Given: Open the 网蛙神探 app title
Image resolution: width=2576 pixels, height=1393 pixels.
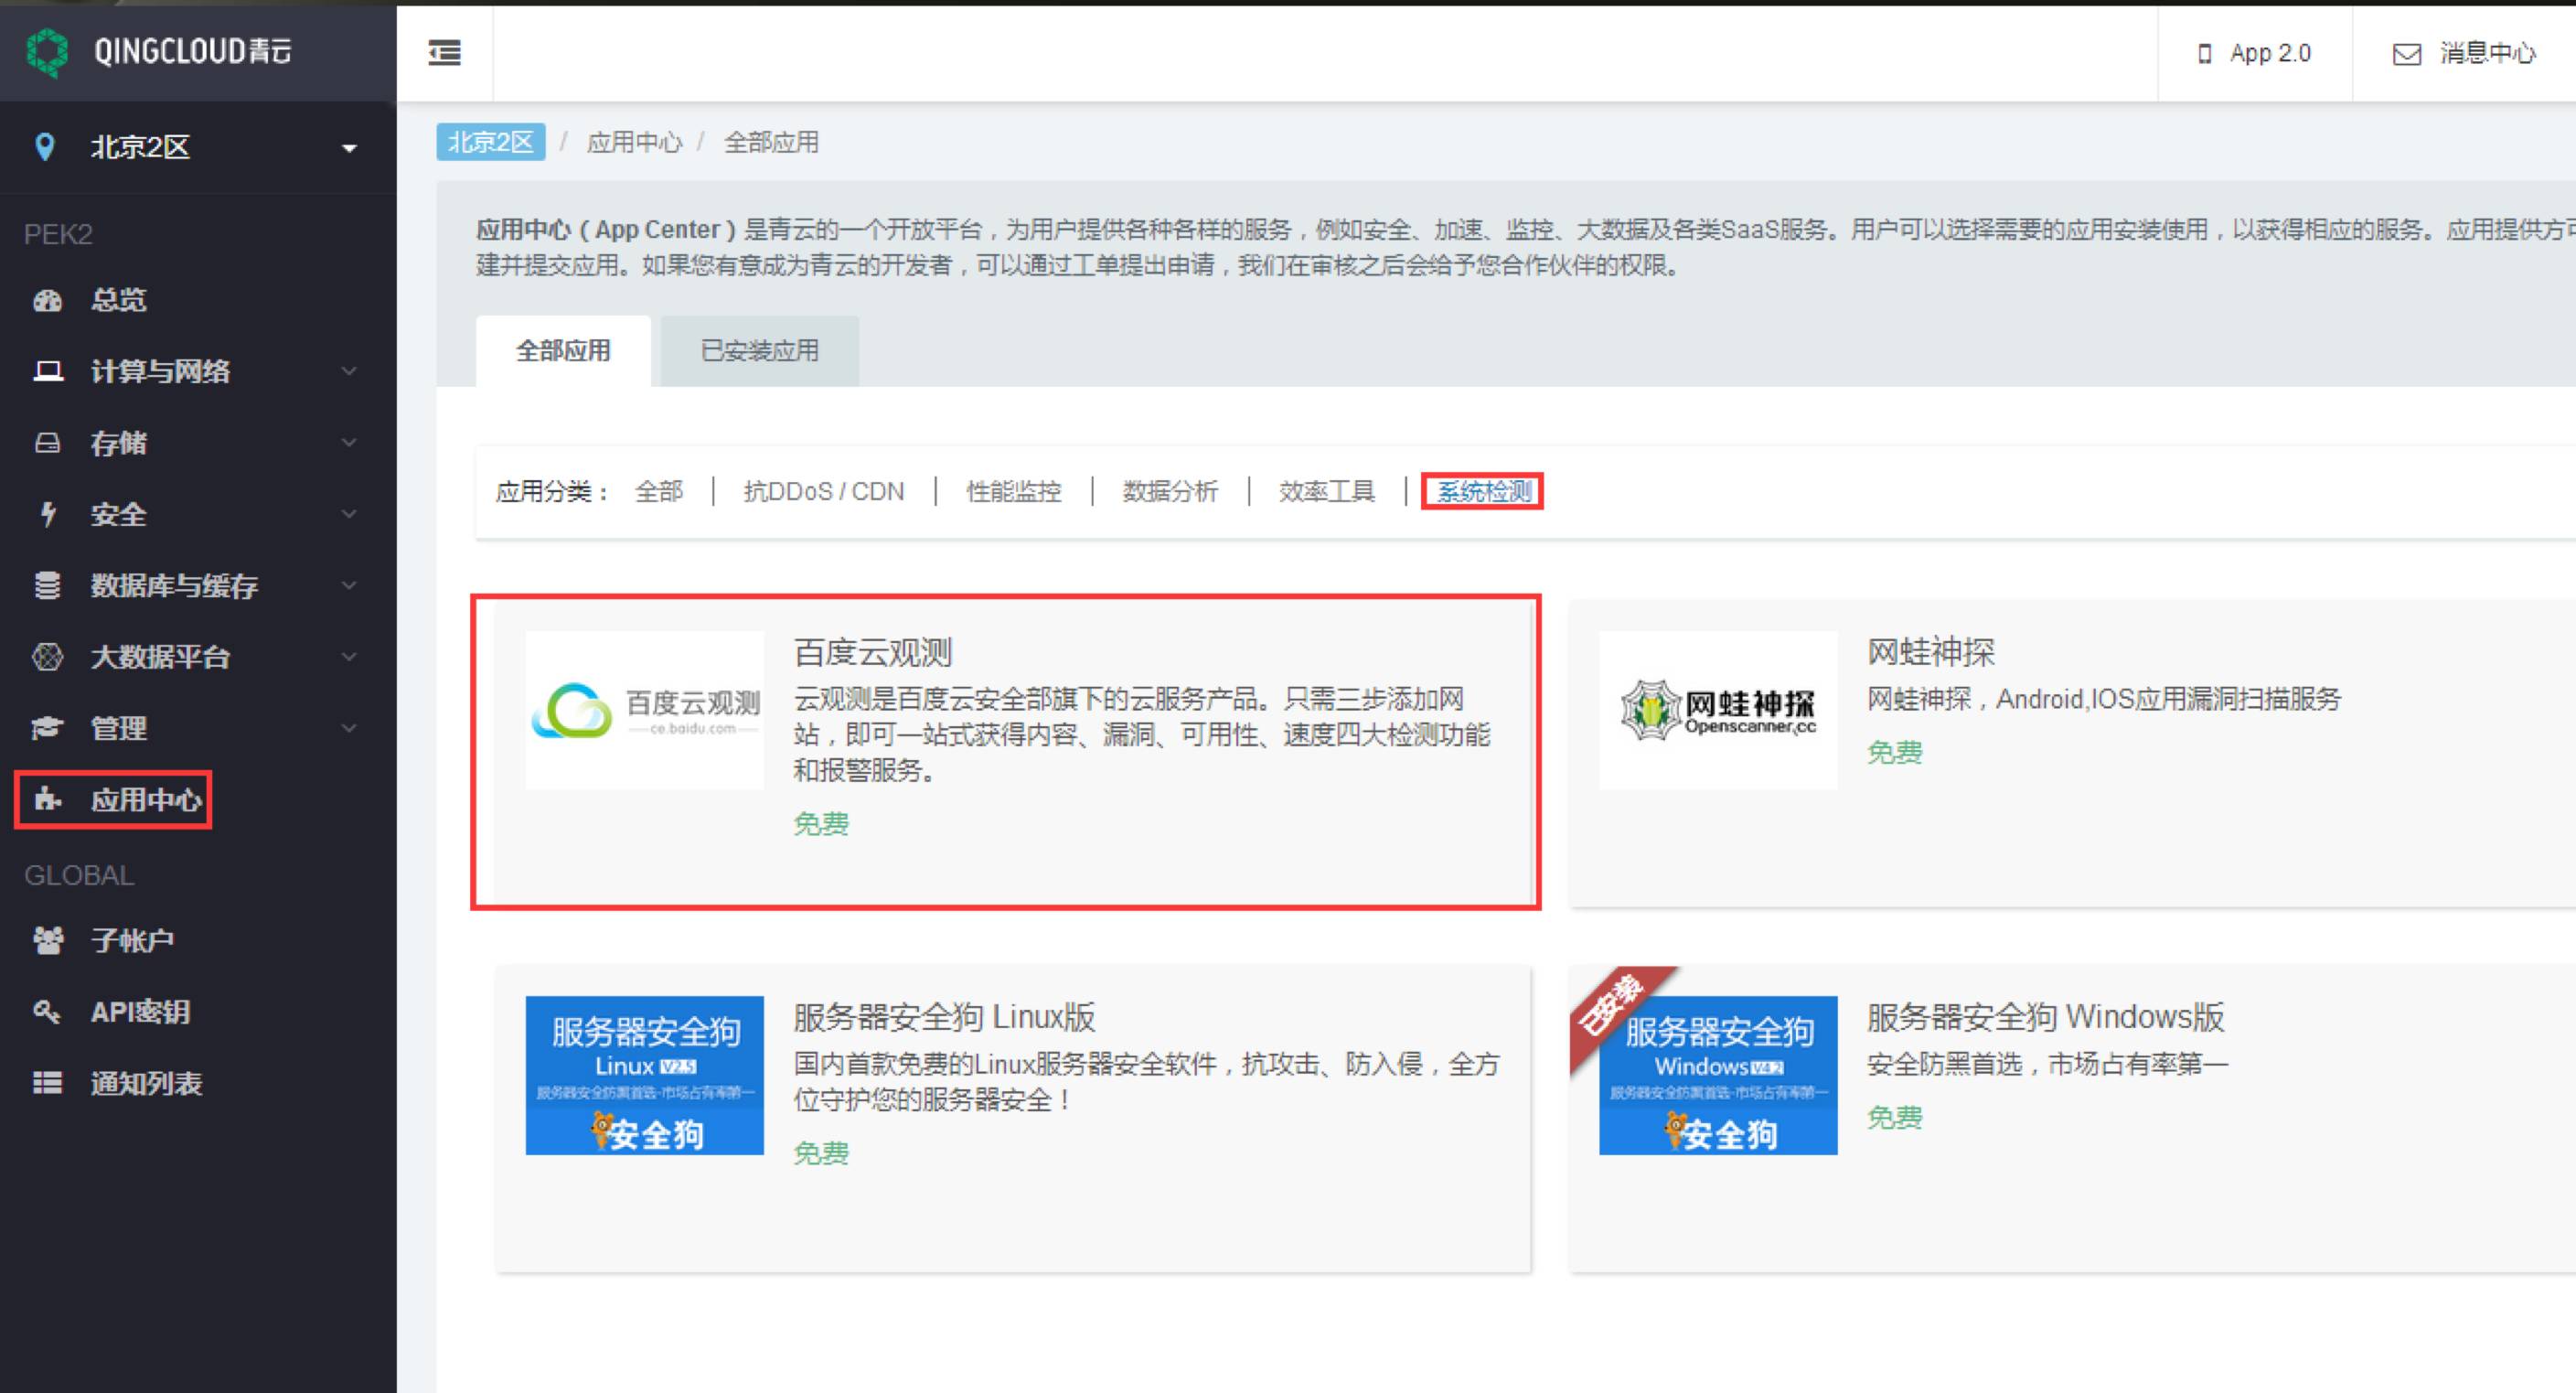Looking at the screenshot, I should (1931, 652).
